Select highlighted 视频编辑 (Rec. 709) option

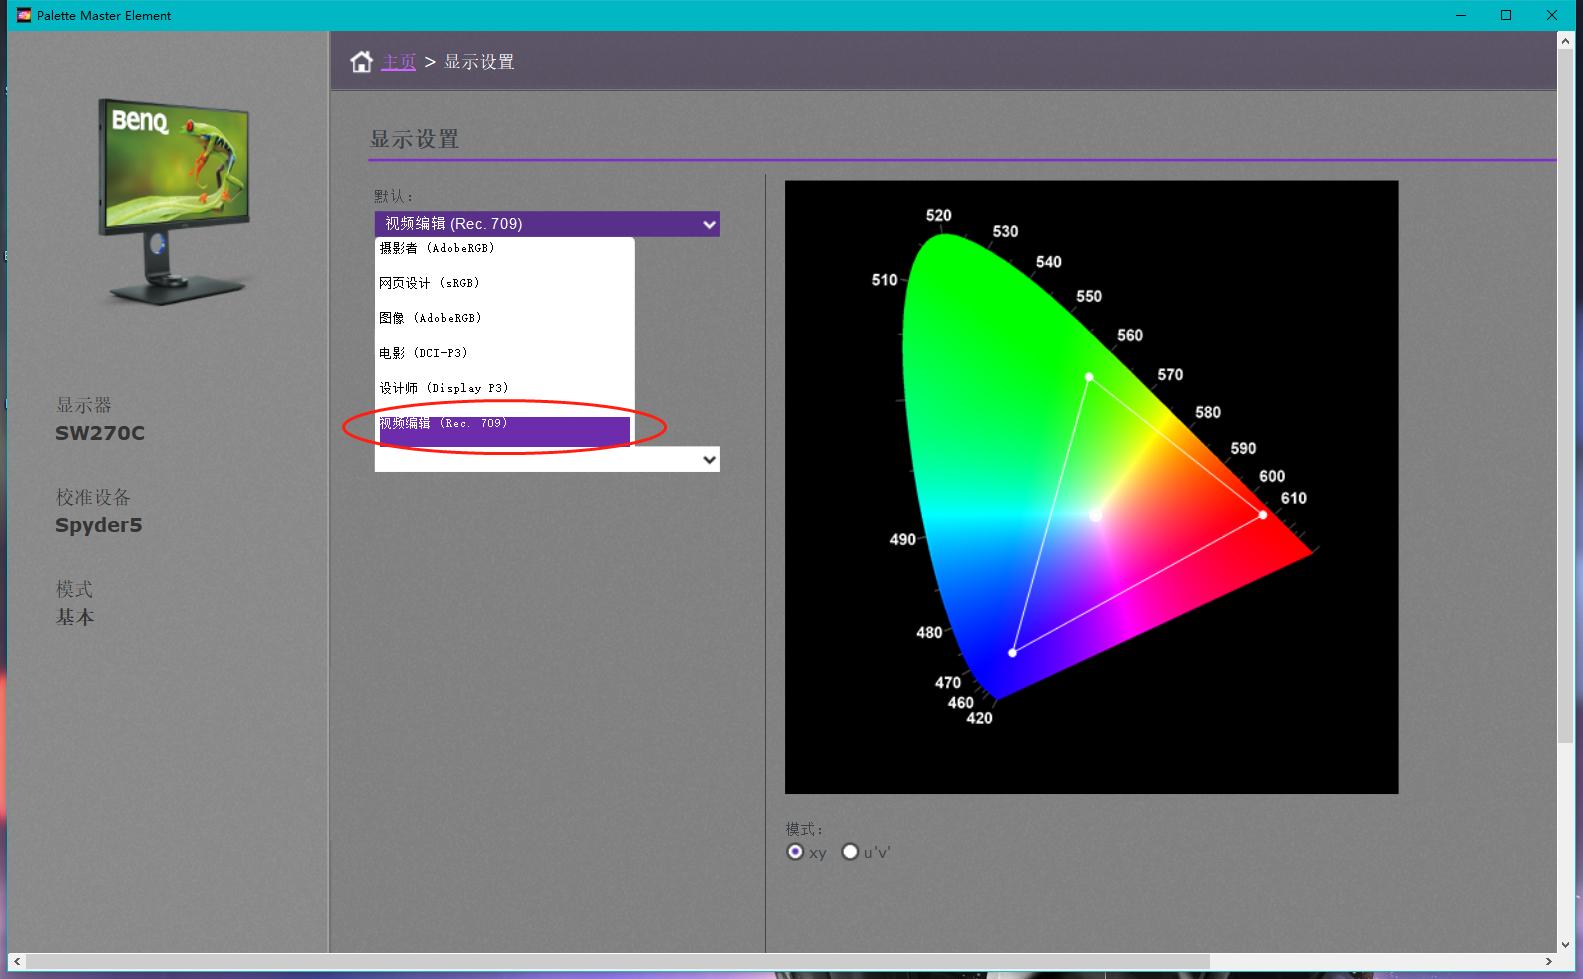[x=504, y=427]
